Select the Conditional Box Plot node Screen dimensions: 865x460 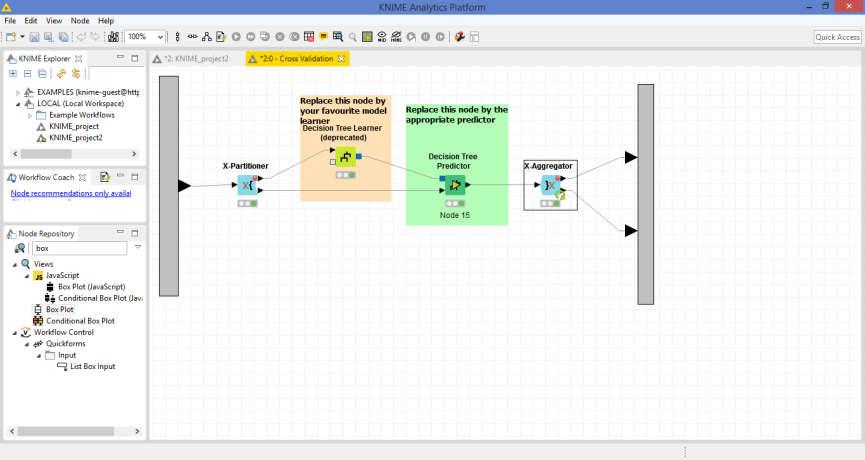coord(81,321)
